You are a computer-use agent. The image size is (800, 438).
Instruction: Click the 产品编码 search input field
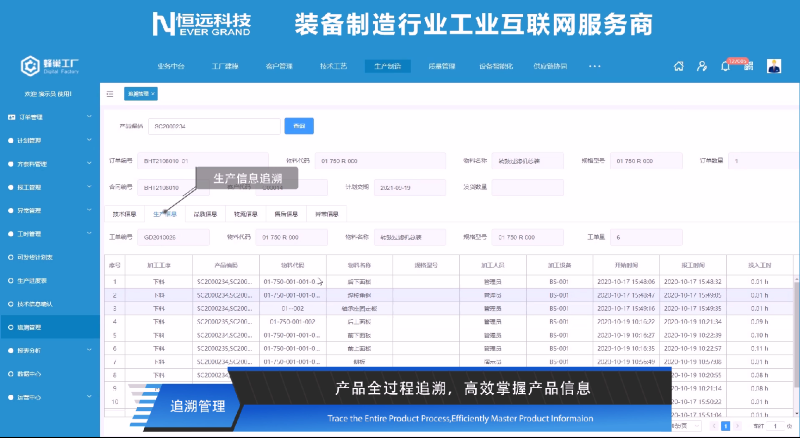(x=214, y=126)
